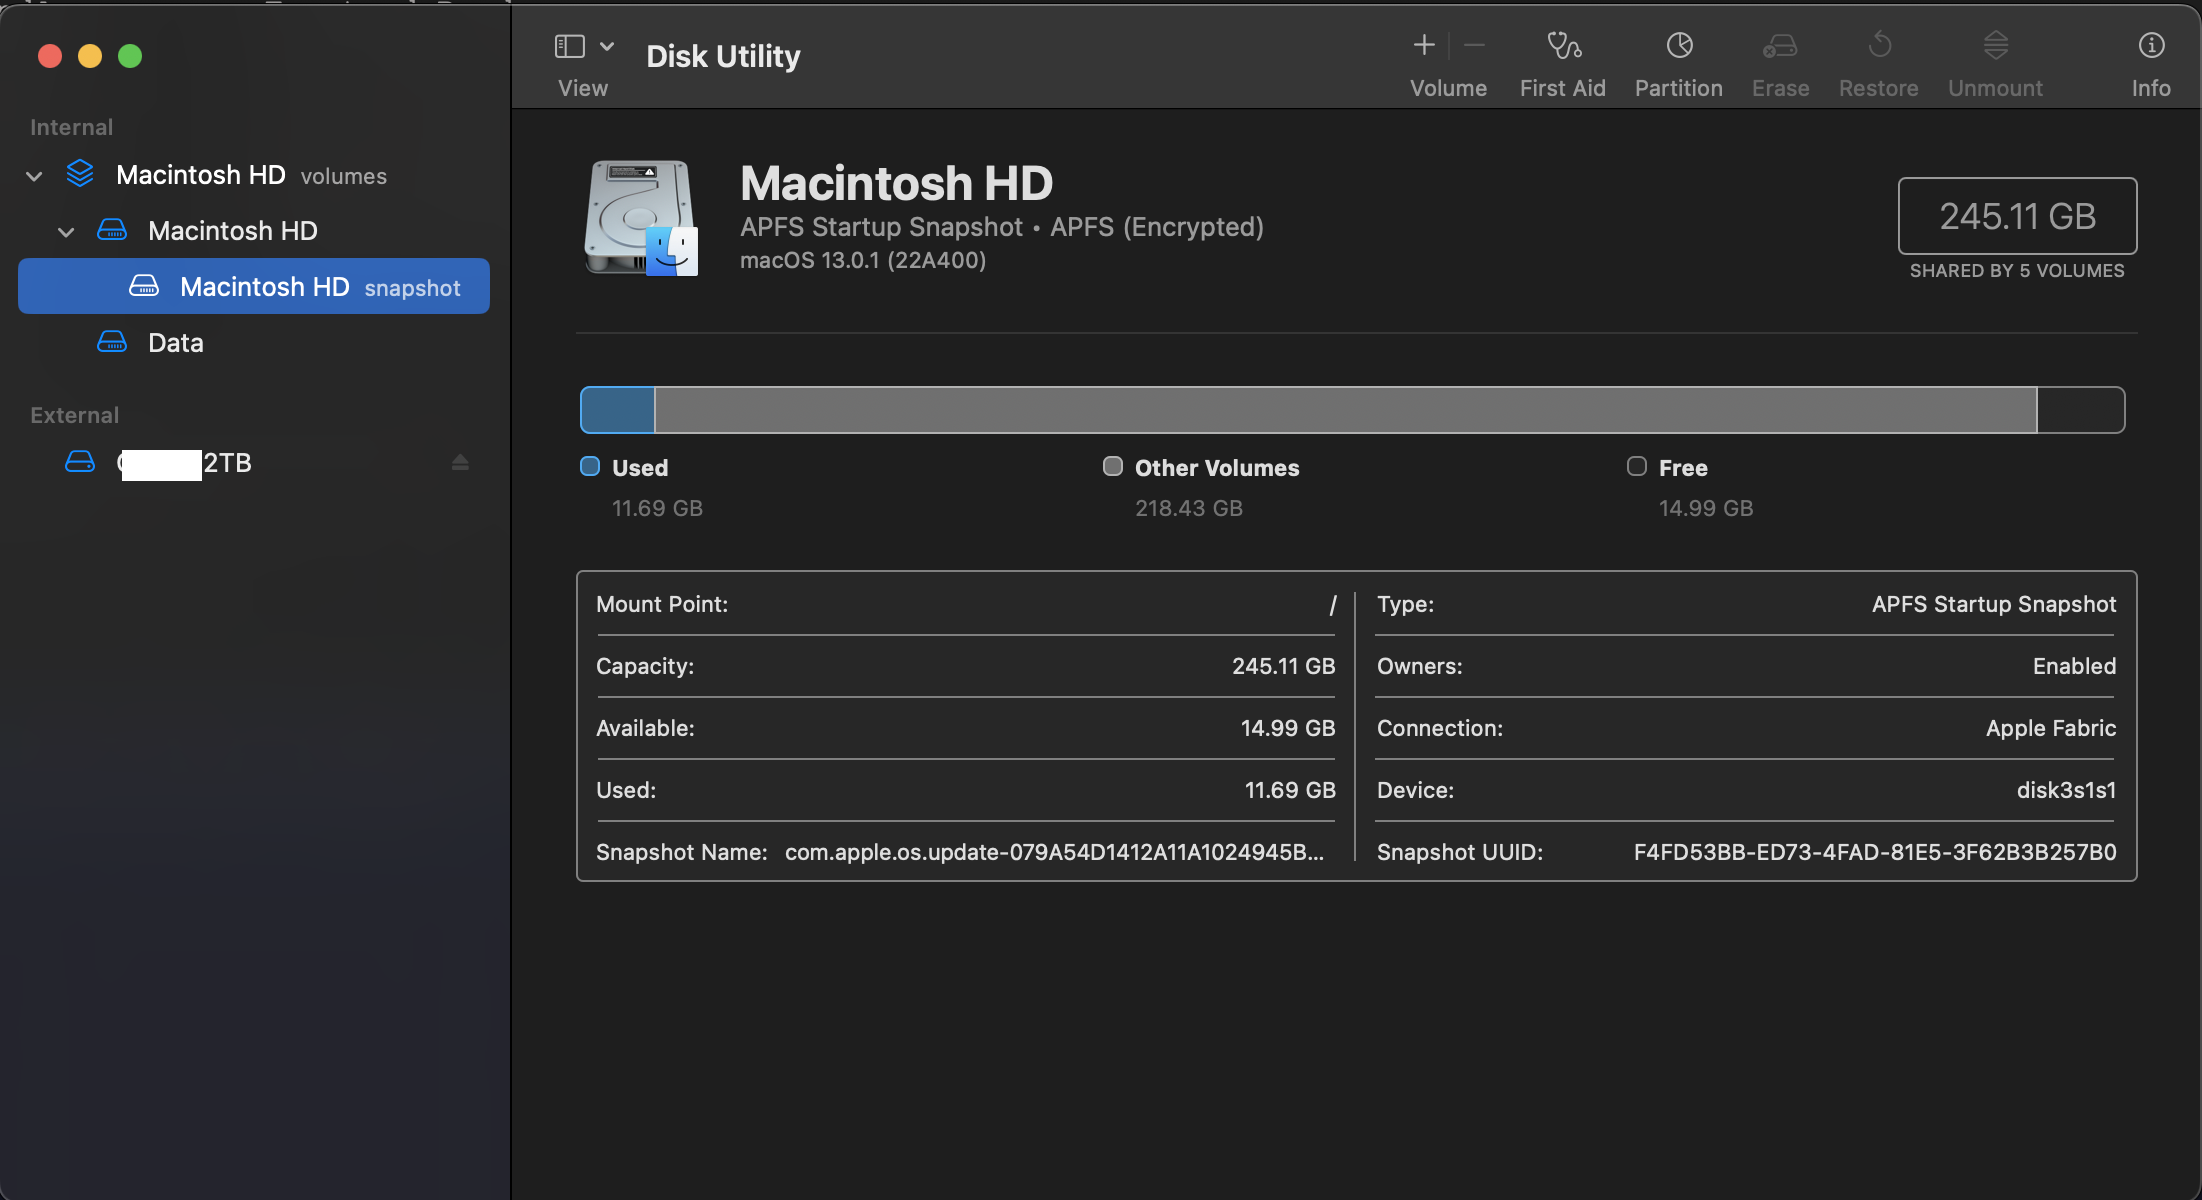This screenshot has height=1200, width=2202.
Task: Click the disk3s1s1 device value
Action: 2066,790
